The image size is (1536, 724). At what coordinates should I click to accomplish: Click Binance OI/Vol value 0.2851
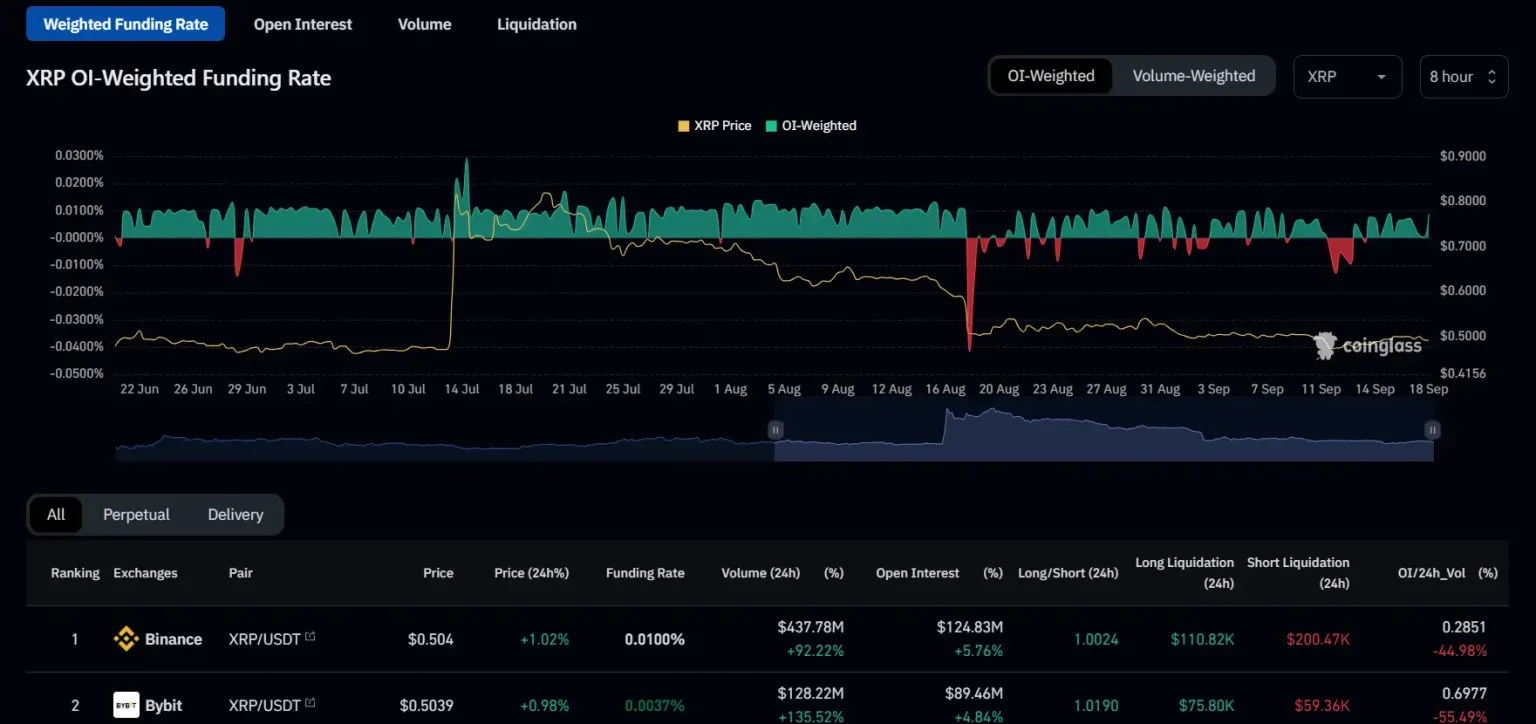tap(1464, 627)
